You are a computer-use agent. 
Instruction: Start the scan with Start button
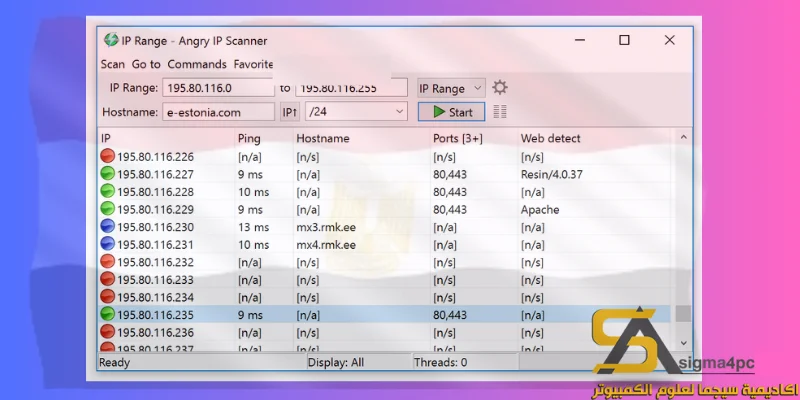click(x=452, y=112)
